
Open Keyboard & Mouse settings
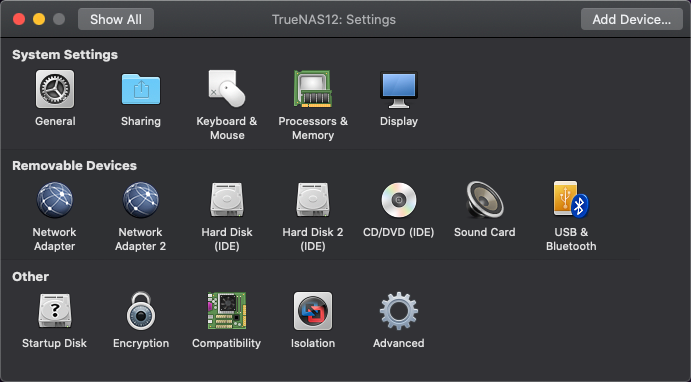[227, 89]
